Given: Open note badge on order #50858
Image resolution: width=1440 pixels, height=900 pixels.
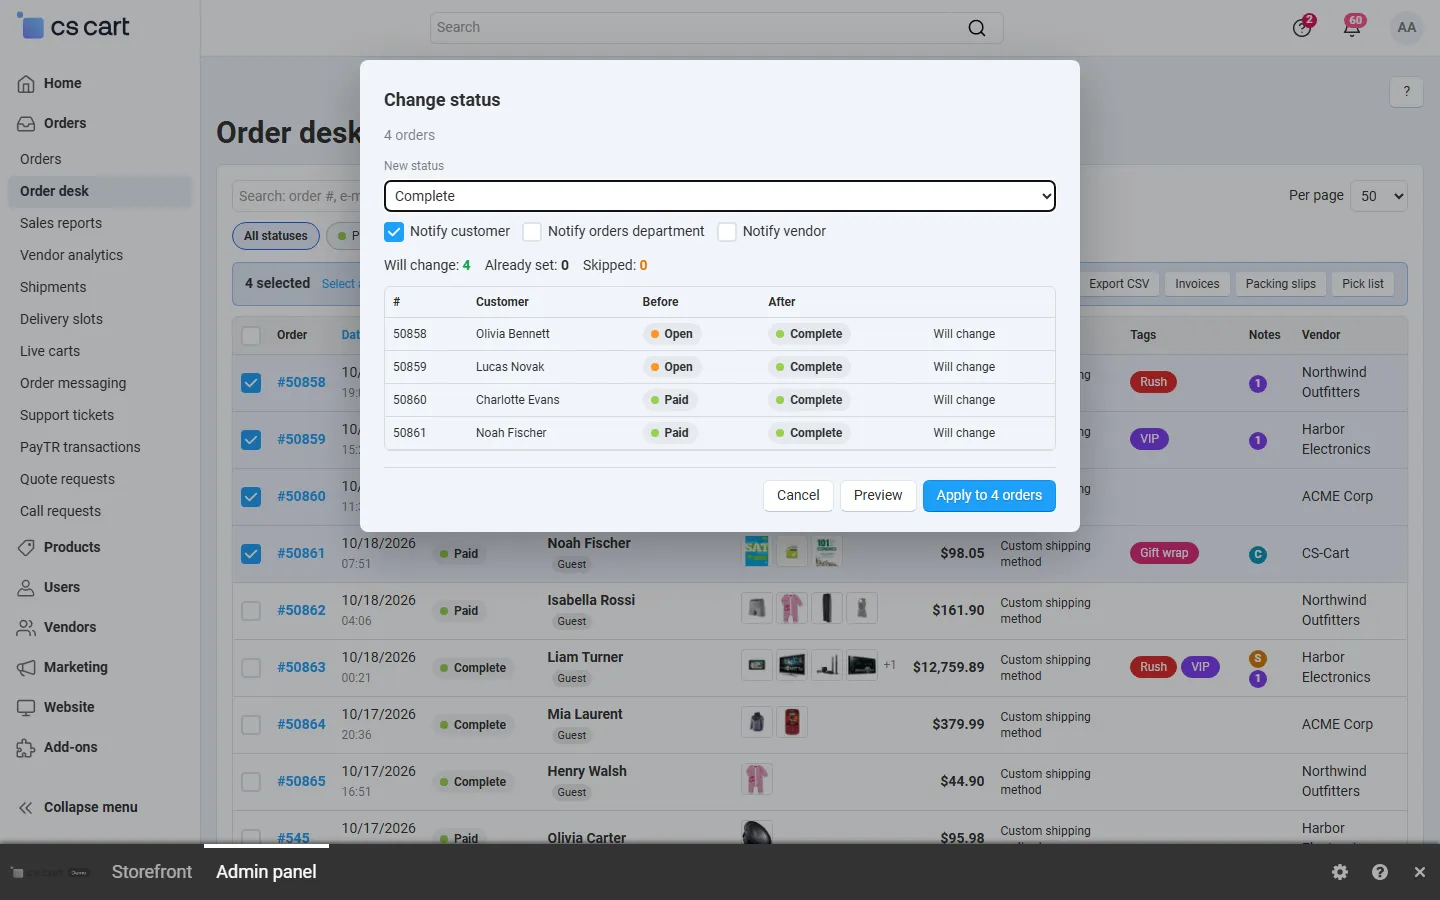Looking at the screenshot, I should 1258,383.
